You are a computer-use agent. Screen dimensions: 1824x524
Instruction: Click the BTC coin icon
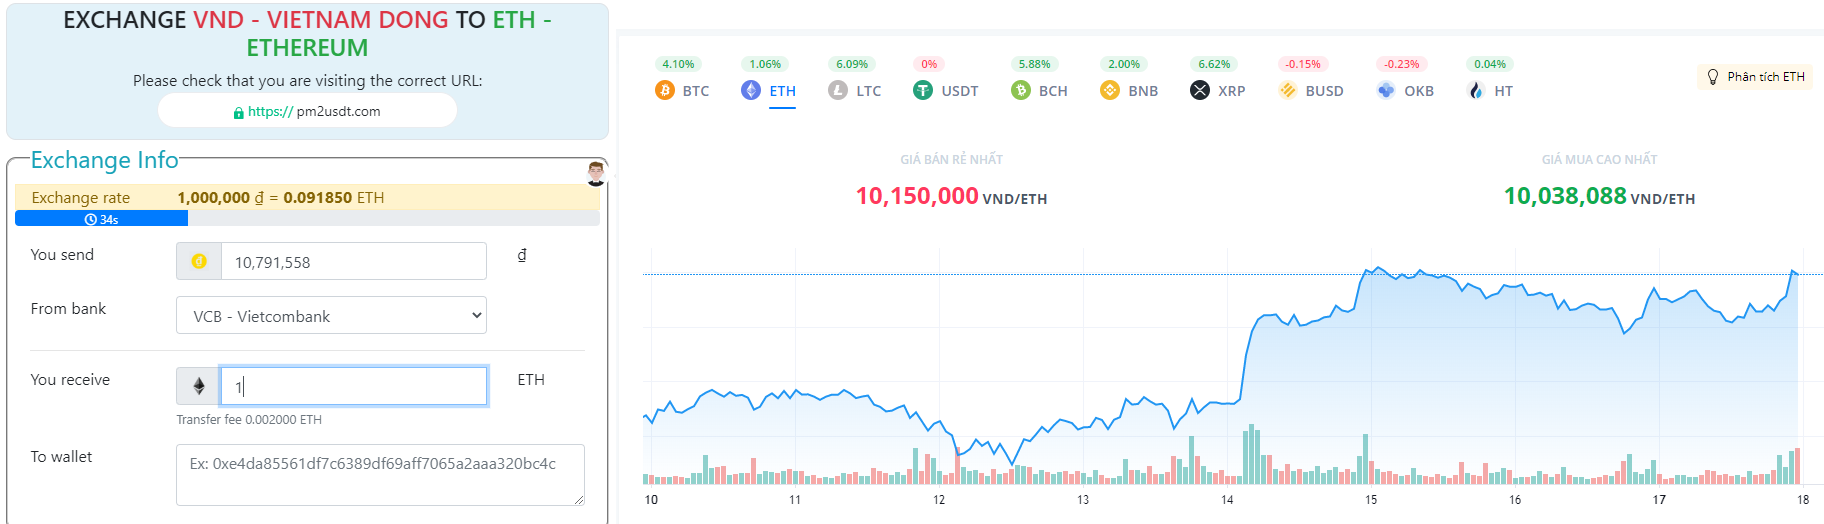665,91
